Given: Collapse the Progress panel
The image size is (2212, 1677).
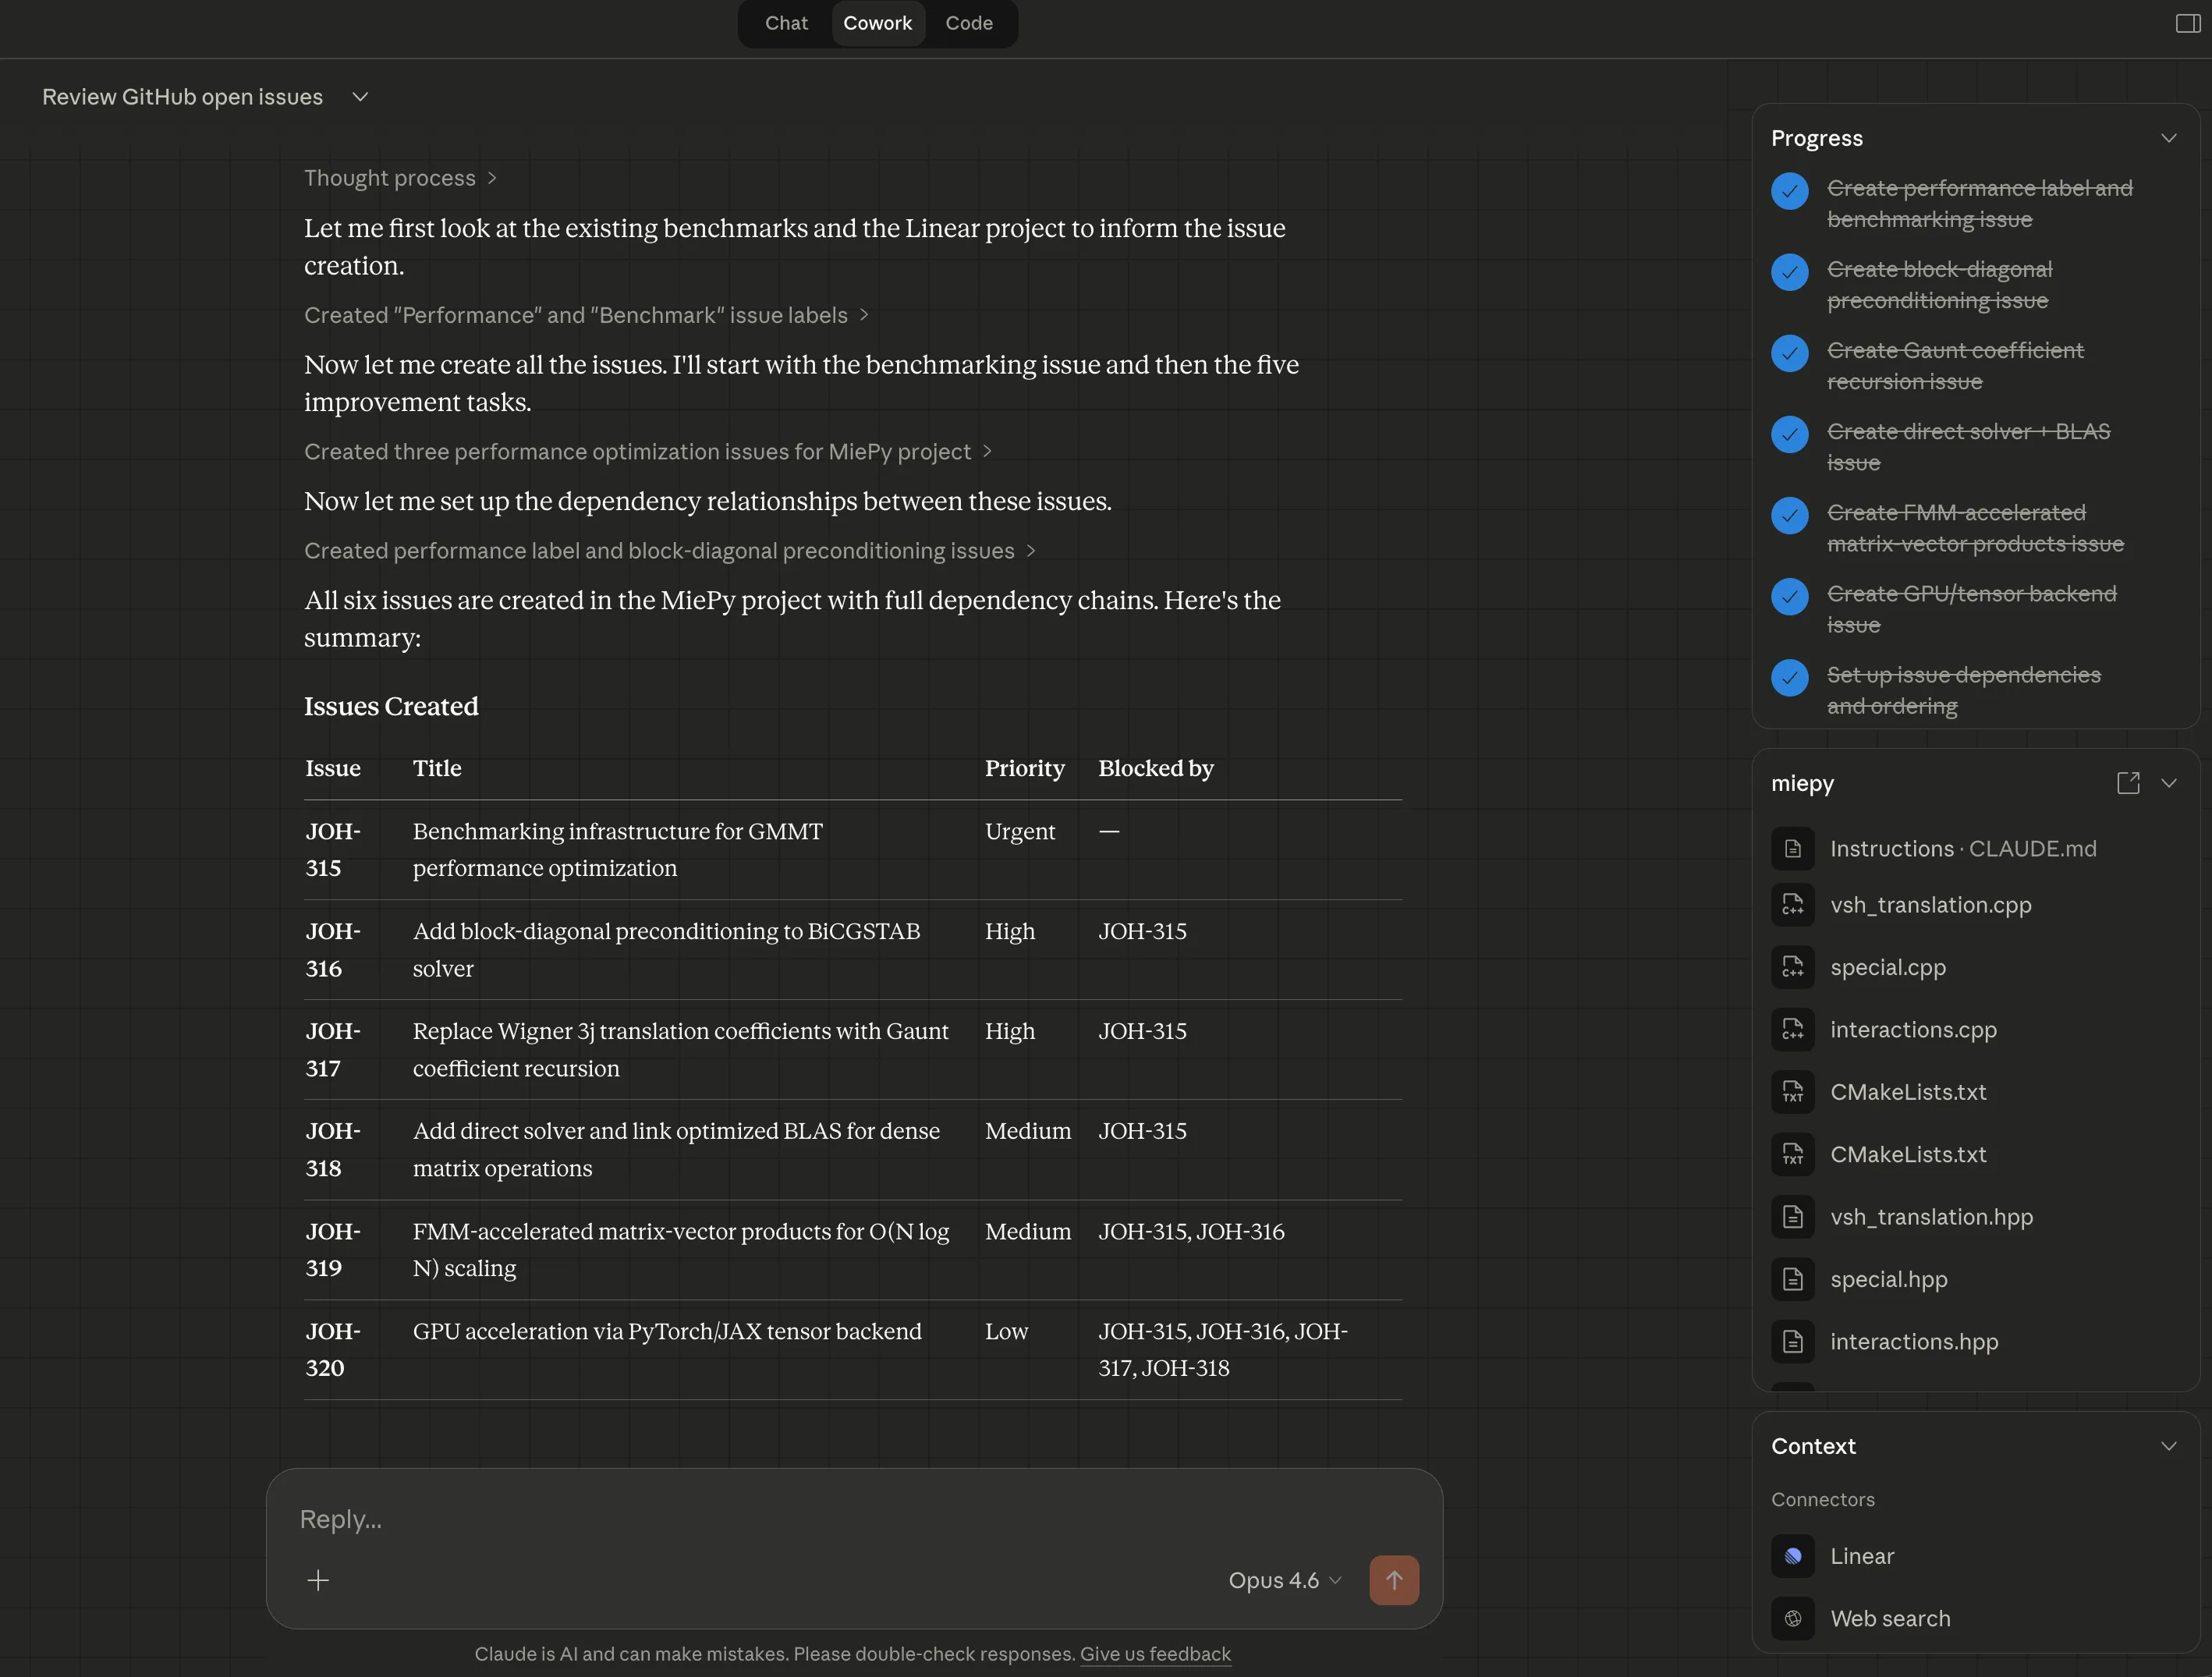Looking at the screenshot, I should (2168, 138).
